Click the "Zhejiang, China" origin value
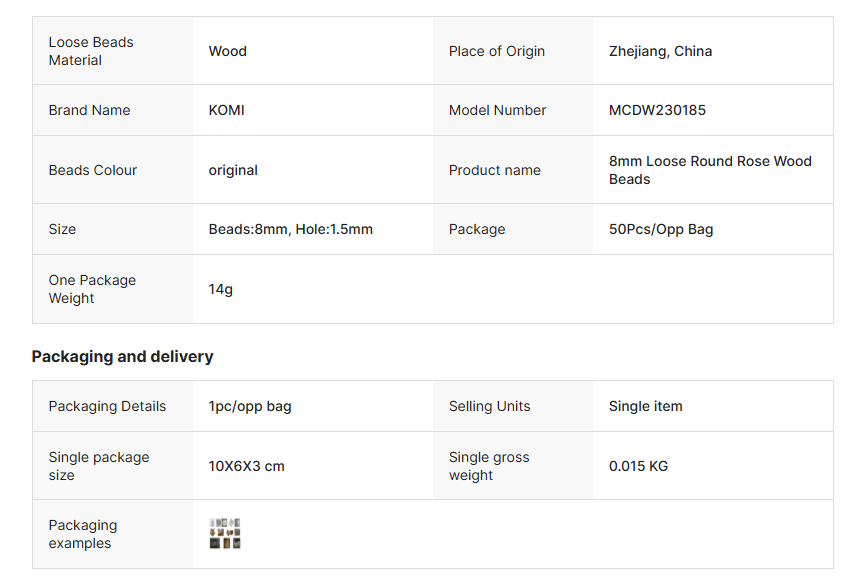 point(660,51)
